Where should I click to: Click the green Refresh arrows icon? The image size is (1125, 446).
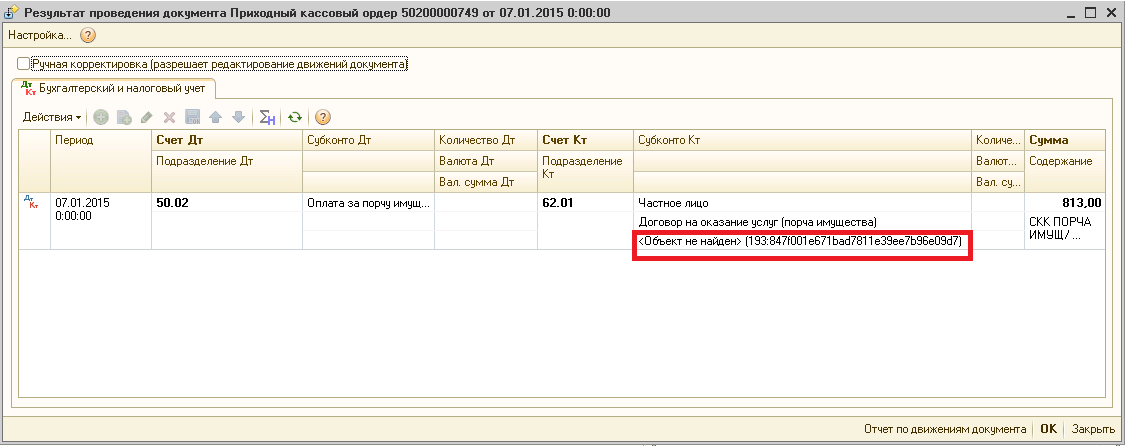point(294,118)
